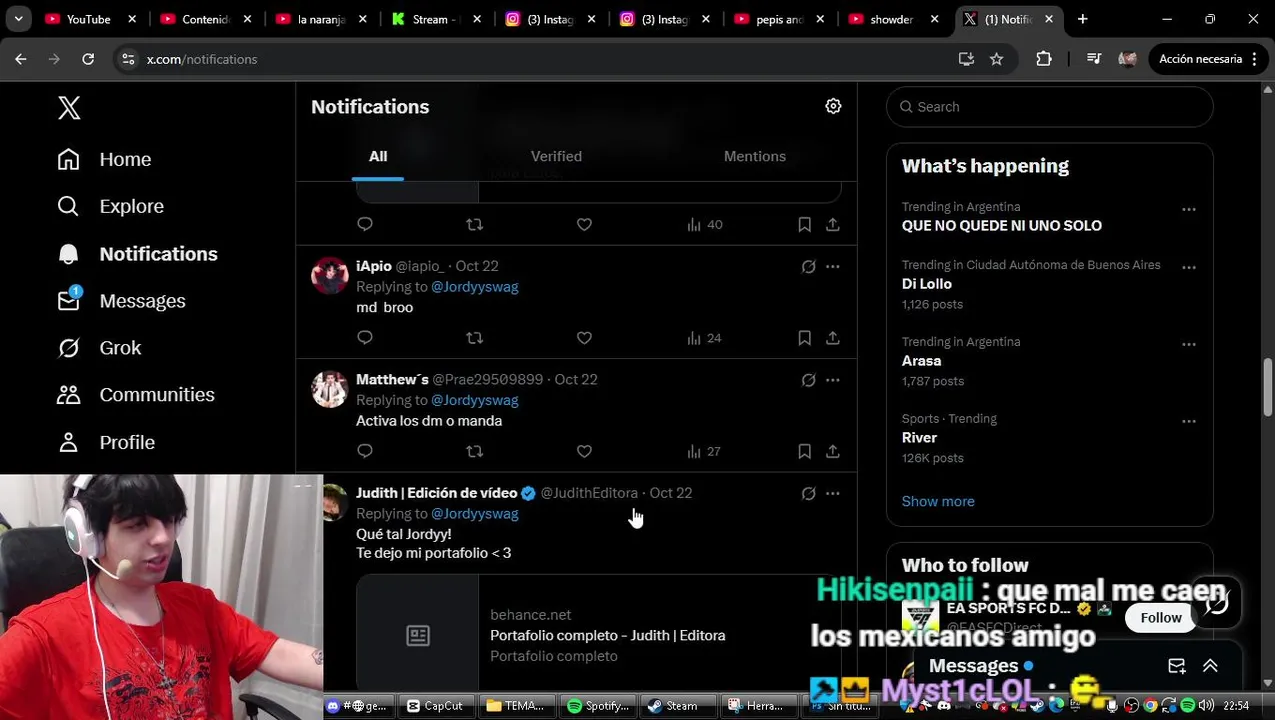Share Matthew's tweet
The width and height of the screenshot is (1275, 720).
pos(832,451)
